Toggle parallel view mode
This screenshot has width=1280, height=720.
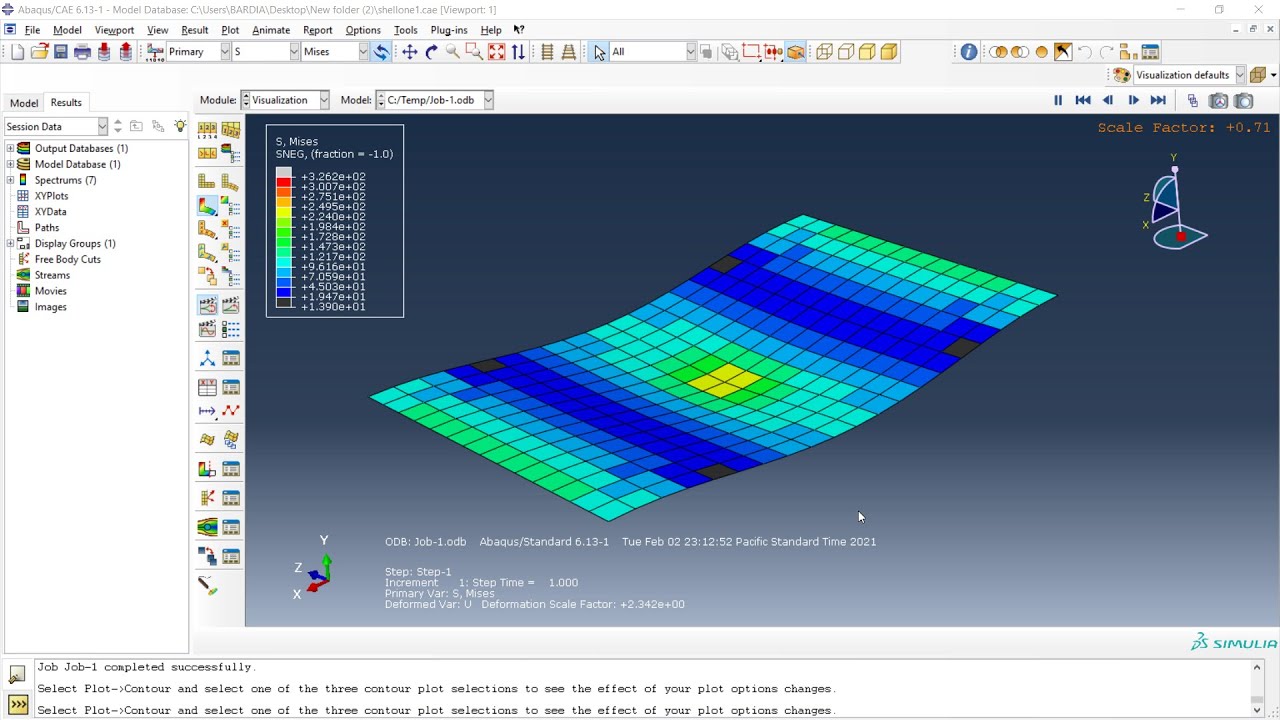coord(547,52)
